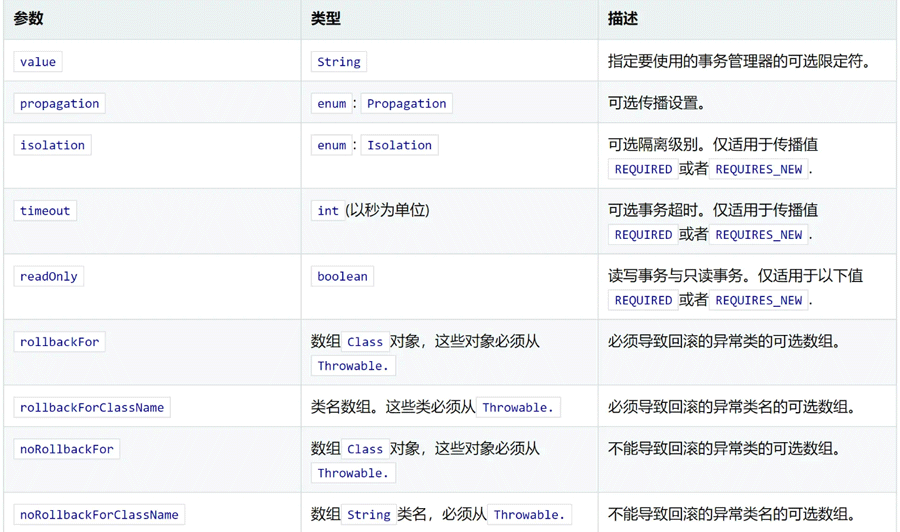Click the 参数 column header
Viewport: 900px width, 532px height.
coord(28,19)
